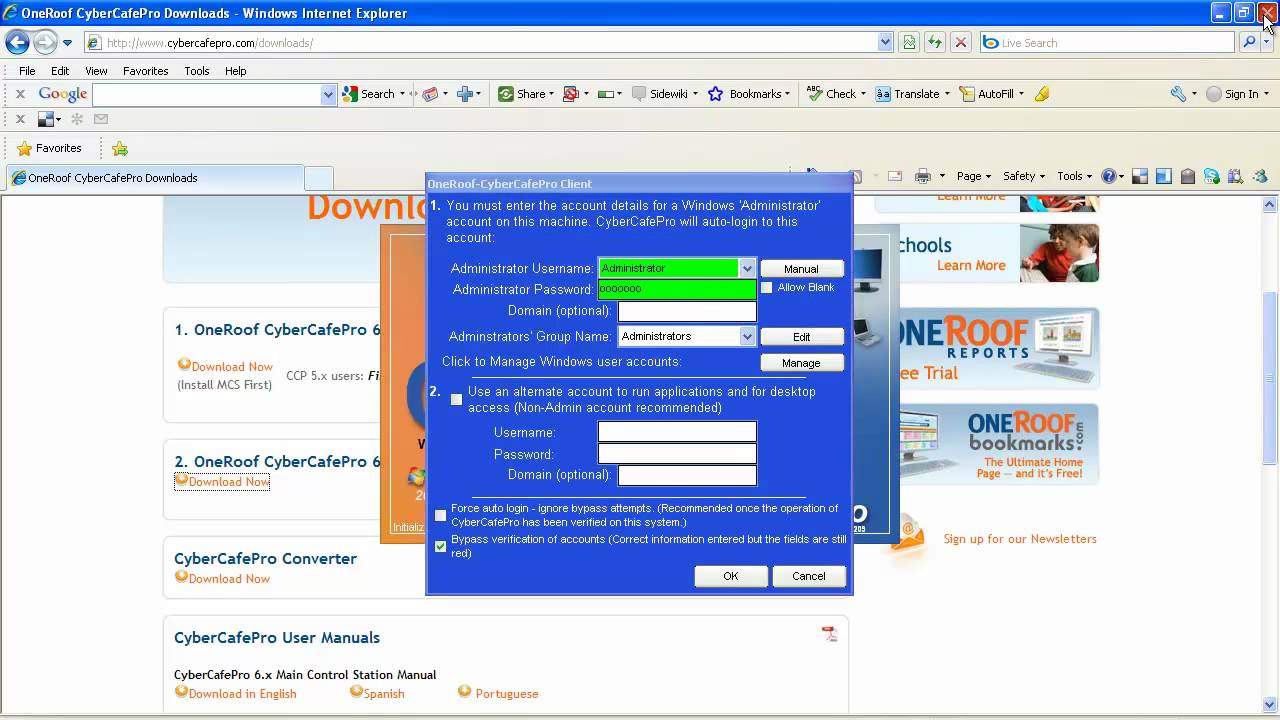The image size is (1280, 720).
Task: Click Cancel in the CyberCafePro dialog
Action: [x=809, y=576]
